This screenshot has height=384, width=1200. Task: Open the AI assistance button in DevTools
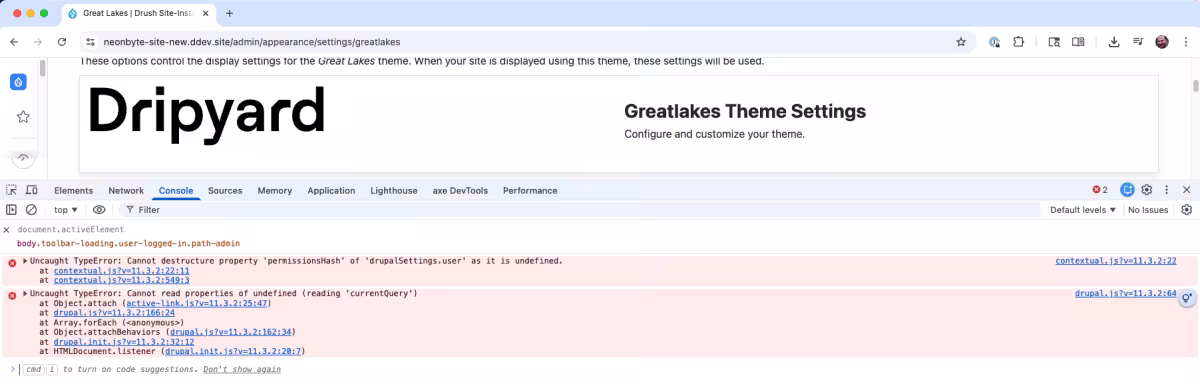coord(1127,190)
